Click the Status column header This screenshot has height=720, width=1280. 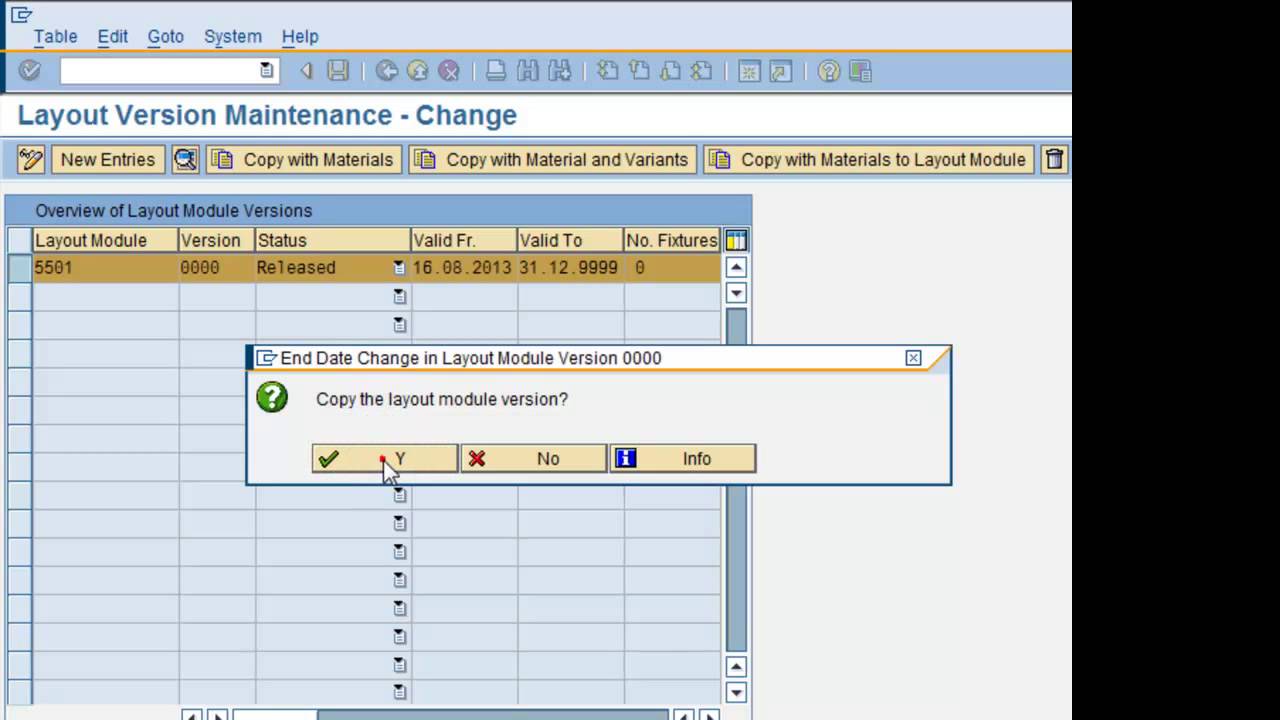(333, 240)
